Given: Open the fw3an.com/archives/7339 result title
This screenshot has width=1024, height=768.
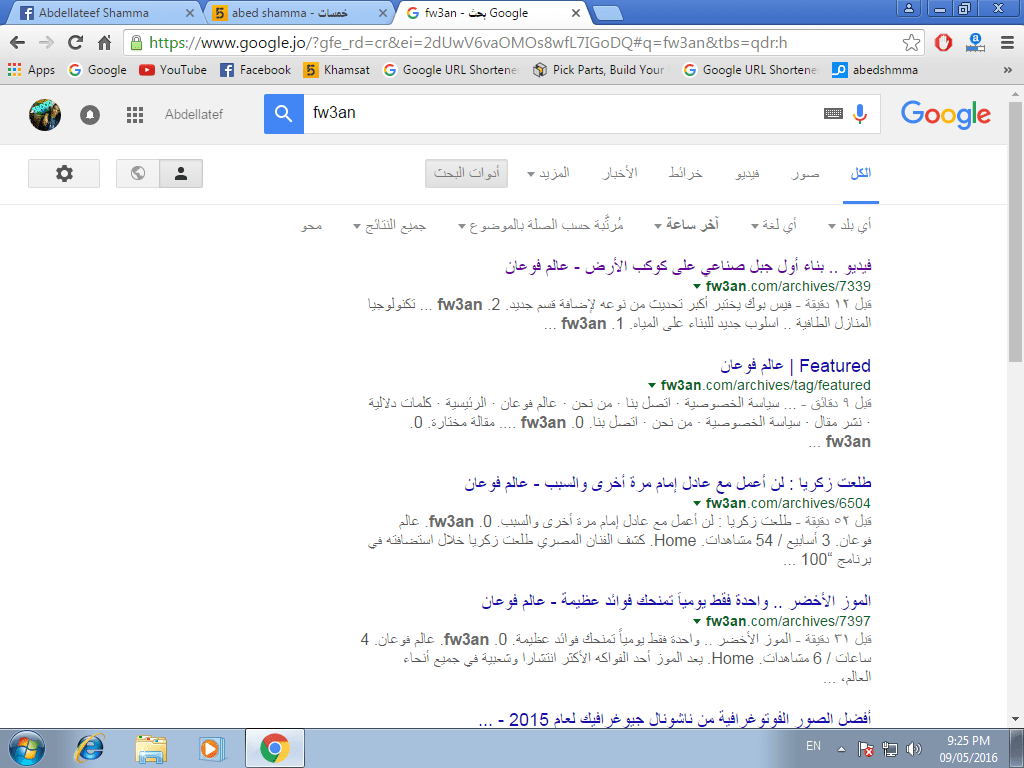Looking at the screenshot, I should (688, 266).
